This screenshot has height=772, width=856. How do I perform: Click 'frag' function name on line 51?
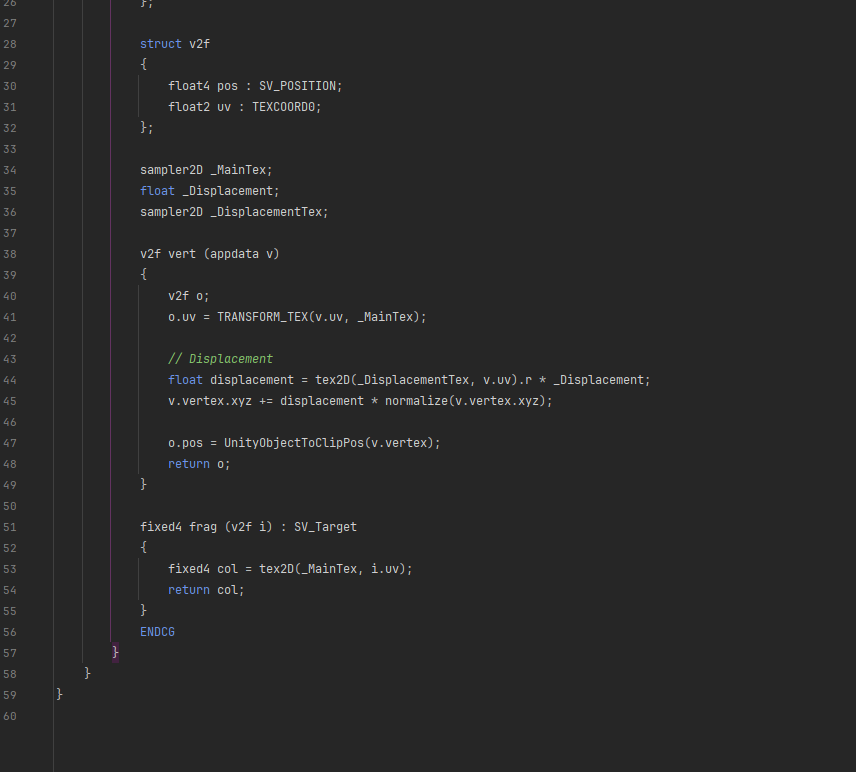(203, 527)
